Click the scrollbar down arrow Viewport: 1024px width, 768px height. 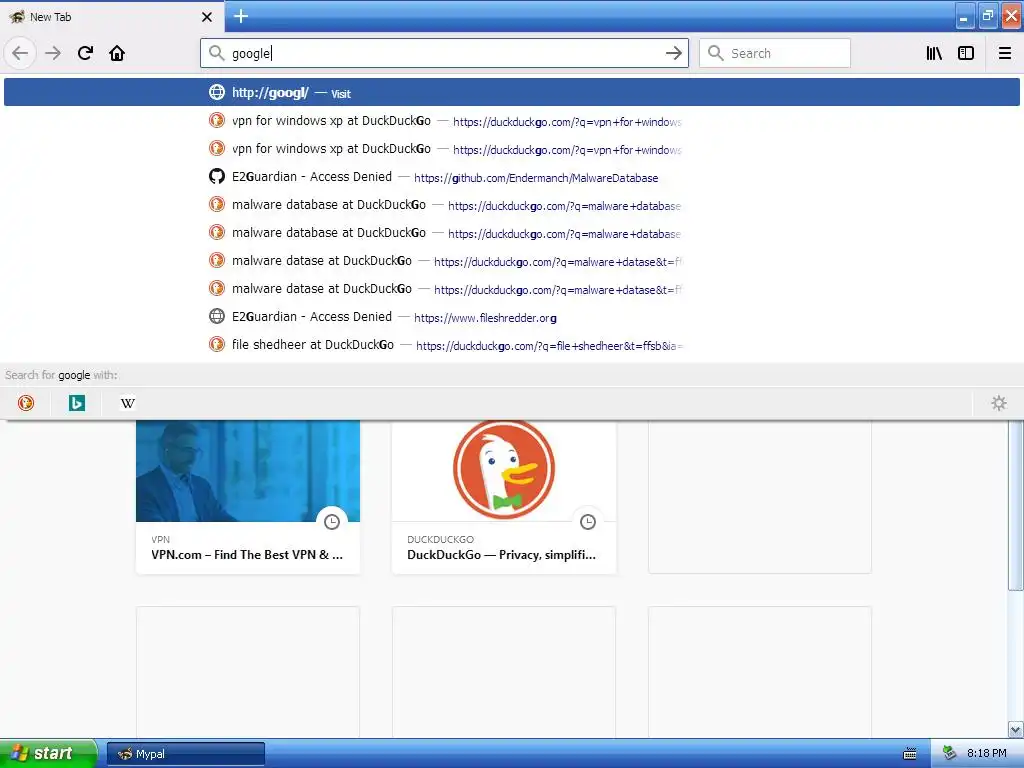coord(1016,729)
